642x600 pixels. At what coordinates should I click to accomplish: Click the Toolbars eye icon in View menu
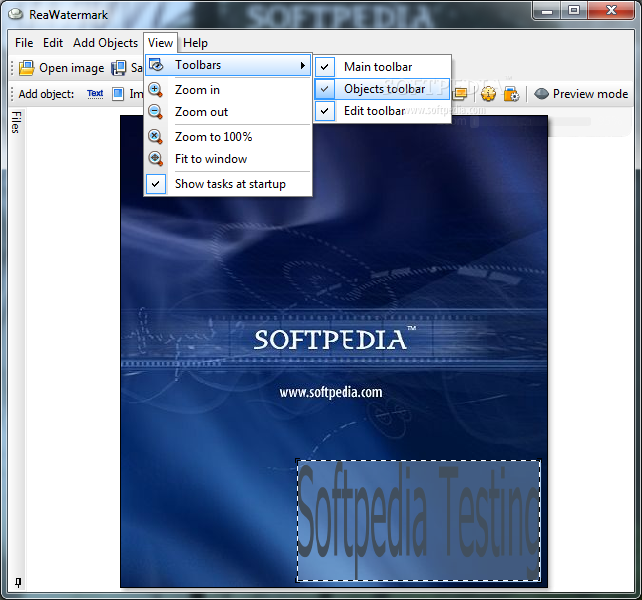[156, 65]
